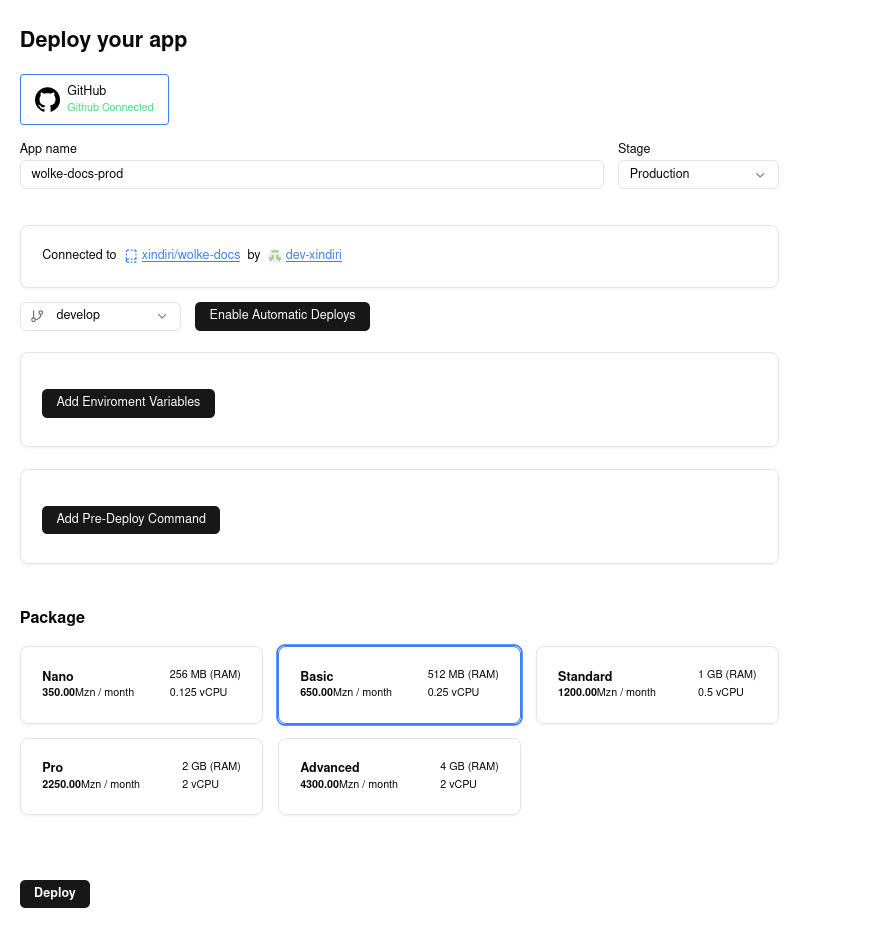Click the chevron arrow in Stage selector

pyautogui.click(x=760, y=175)
